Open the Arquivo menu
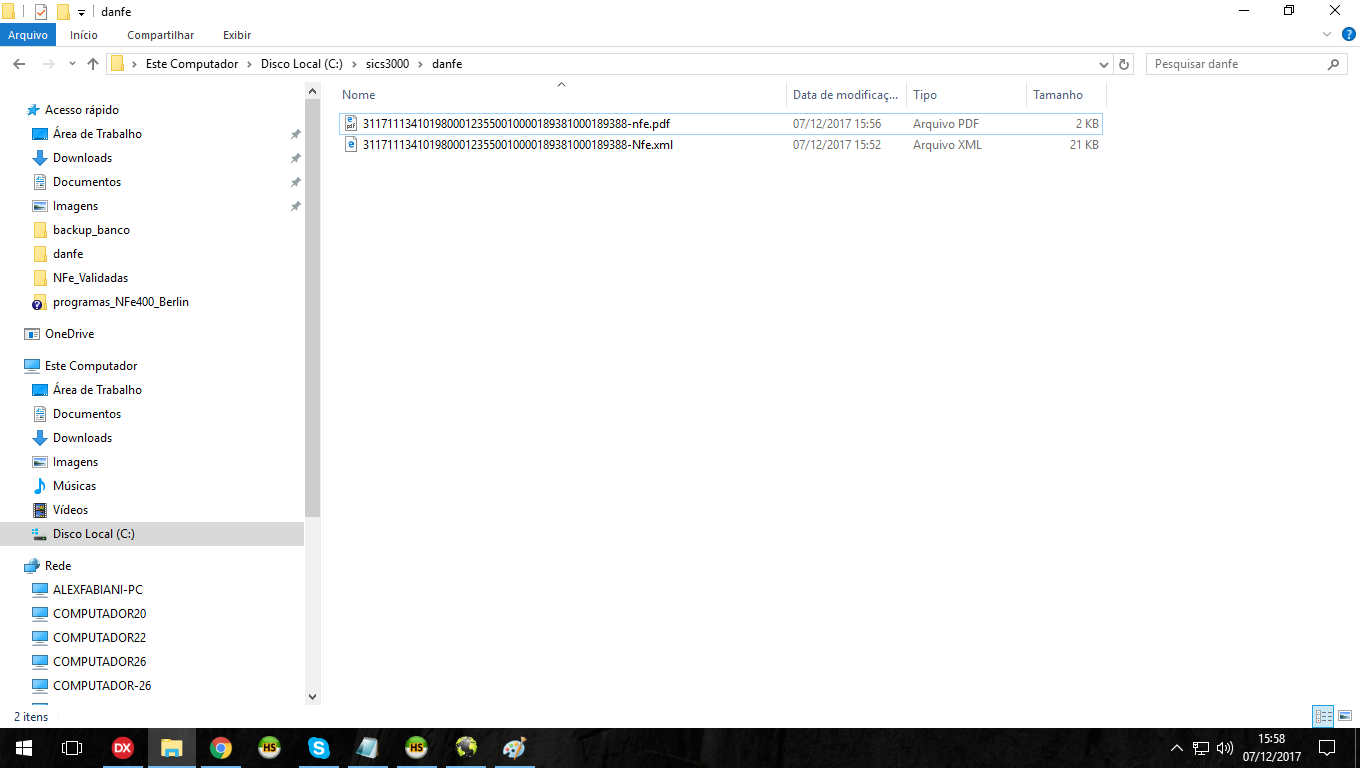 (x=28, y=35)
